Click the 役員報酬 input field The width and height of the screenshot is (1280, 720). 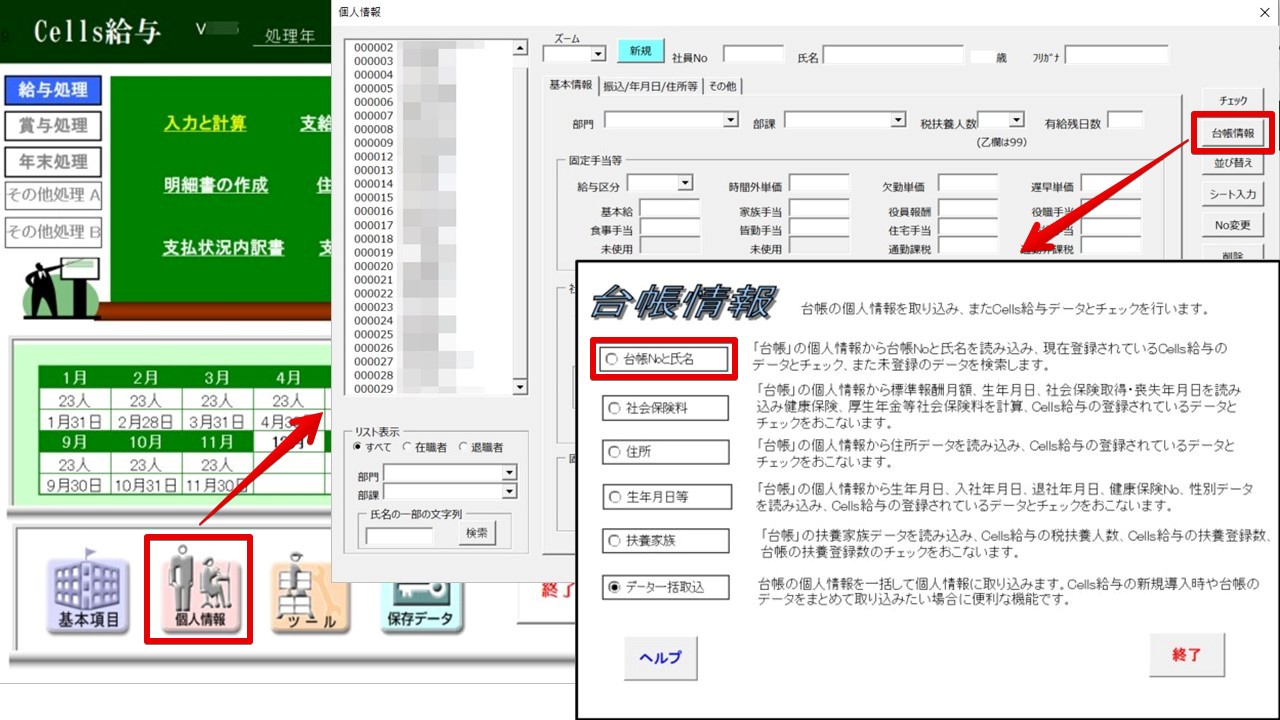969,210
